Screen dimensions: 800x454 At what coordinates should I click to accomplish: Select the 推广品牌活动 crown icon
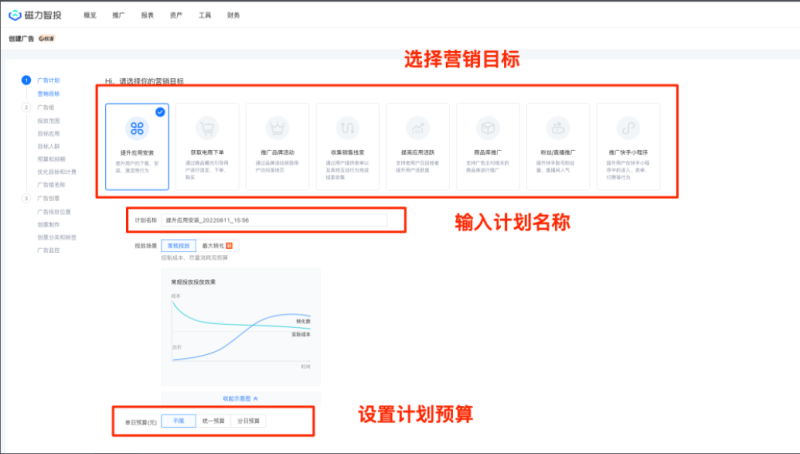[277, 128]
